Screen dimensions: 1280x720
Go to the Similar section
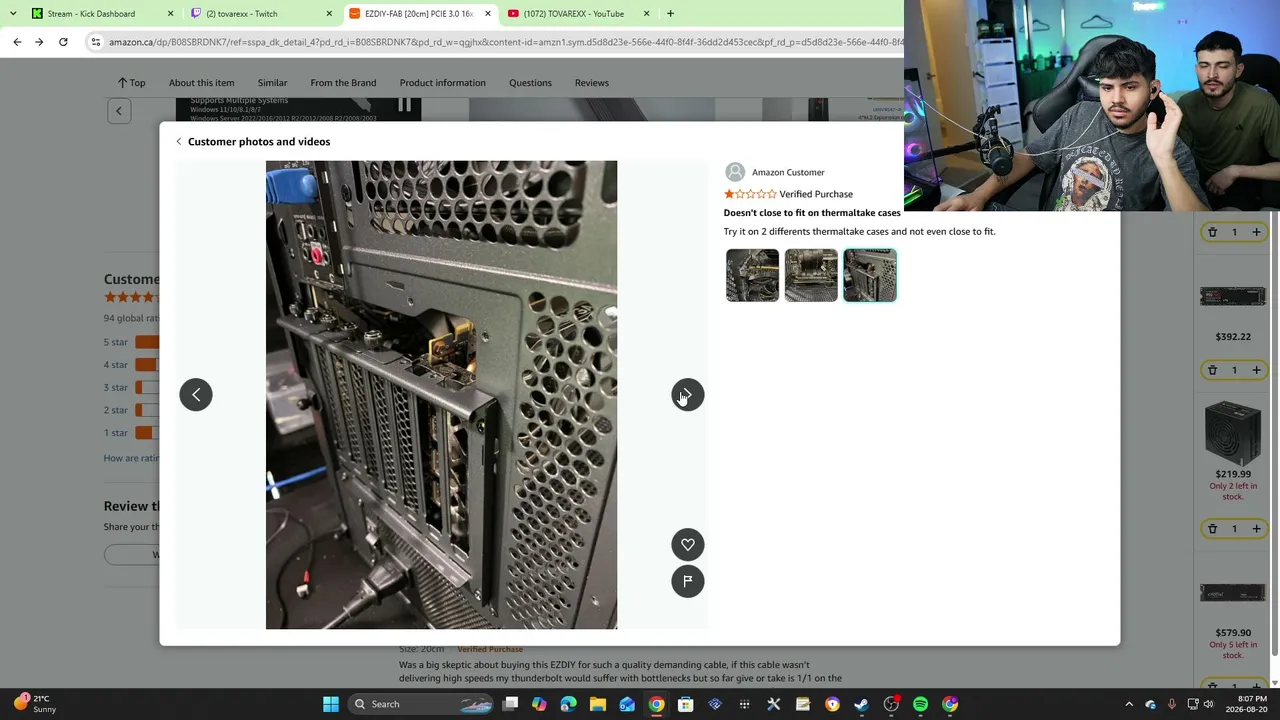(272, 83)
